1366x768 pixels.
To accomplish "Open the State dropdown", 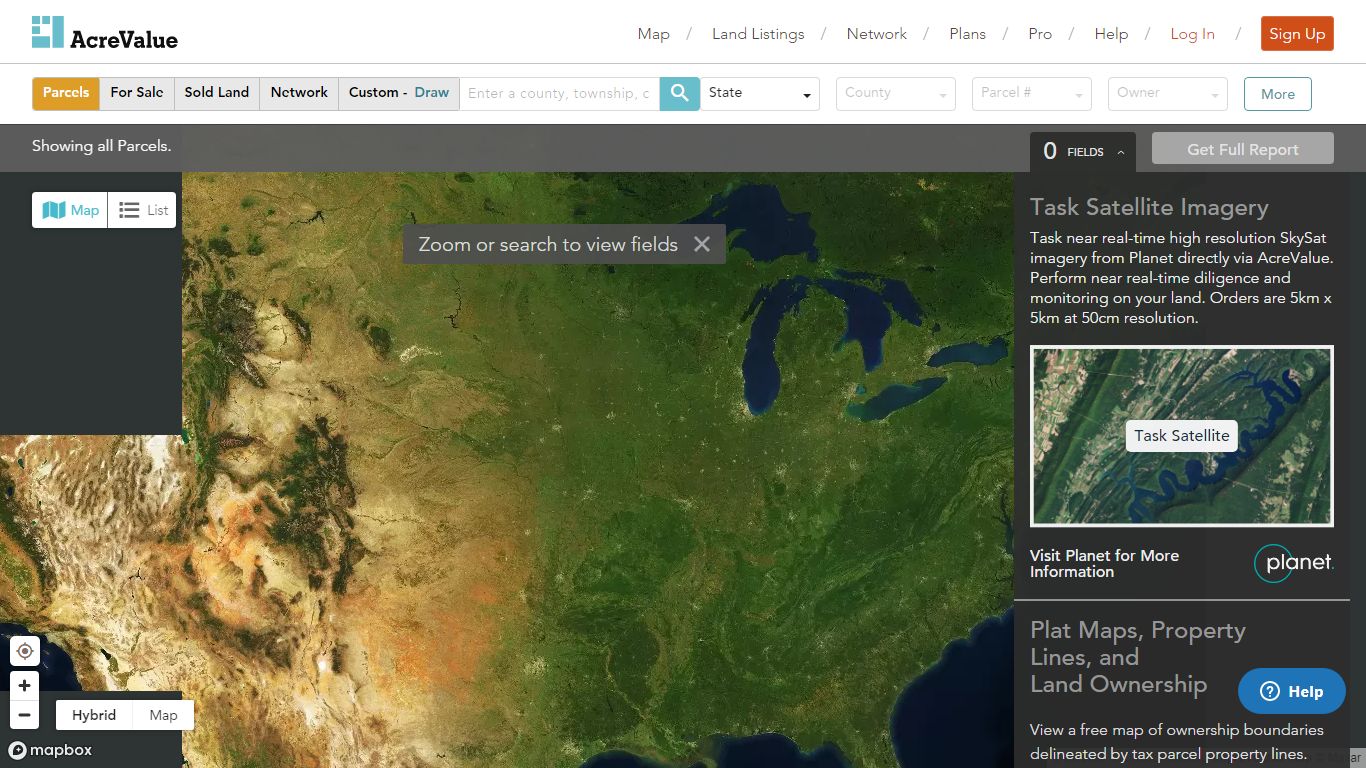I will pos(760,93).
